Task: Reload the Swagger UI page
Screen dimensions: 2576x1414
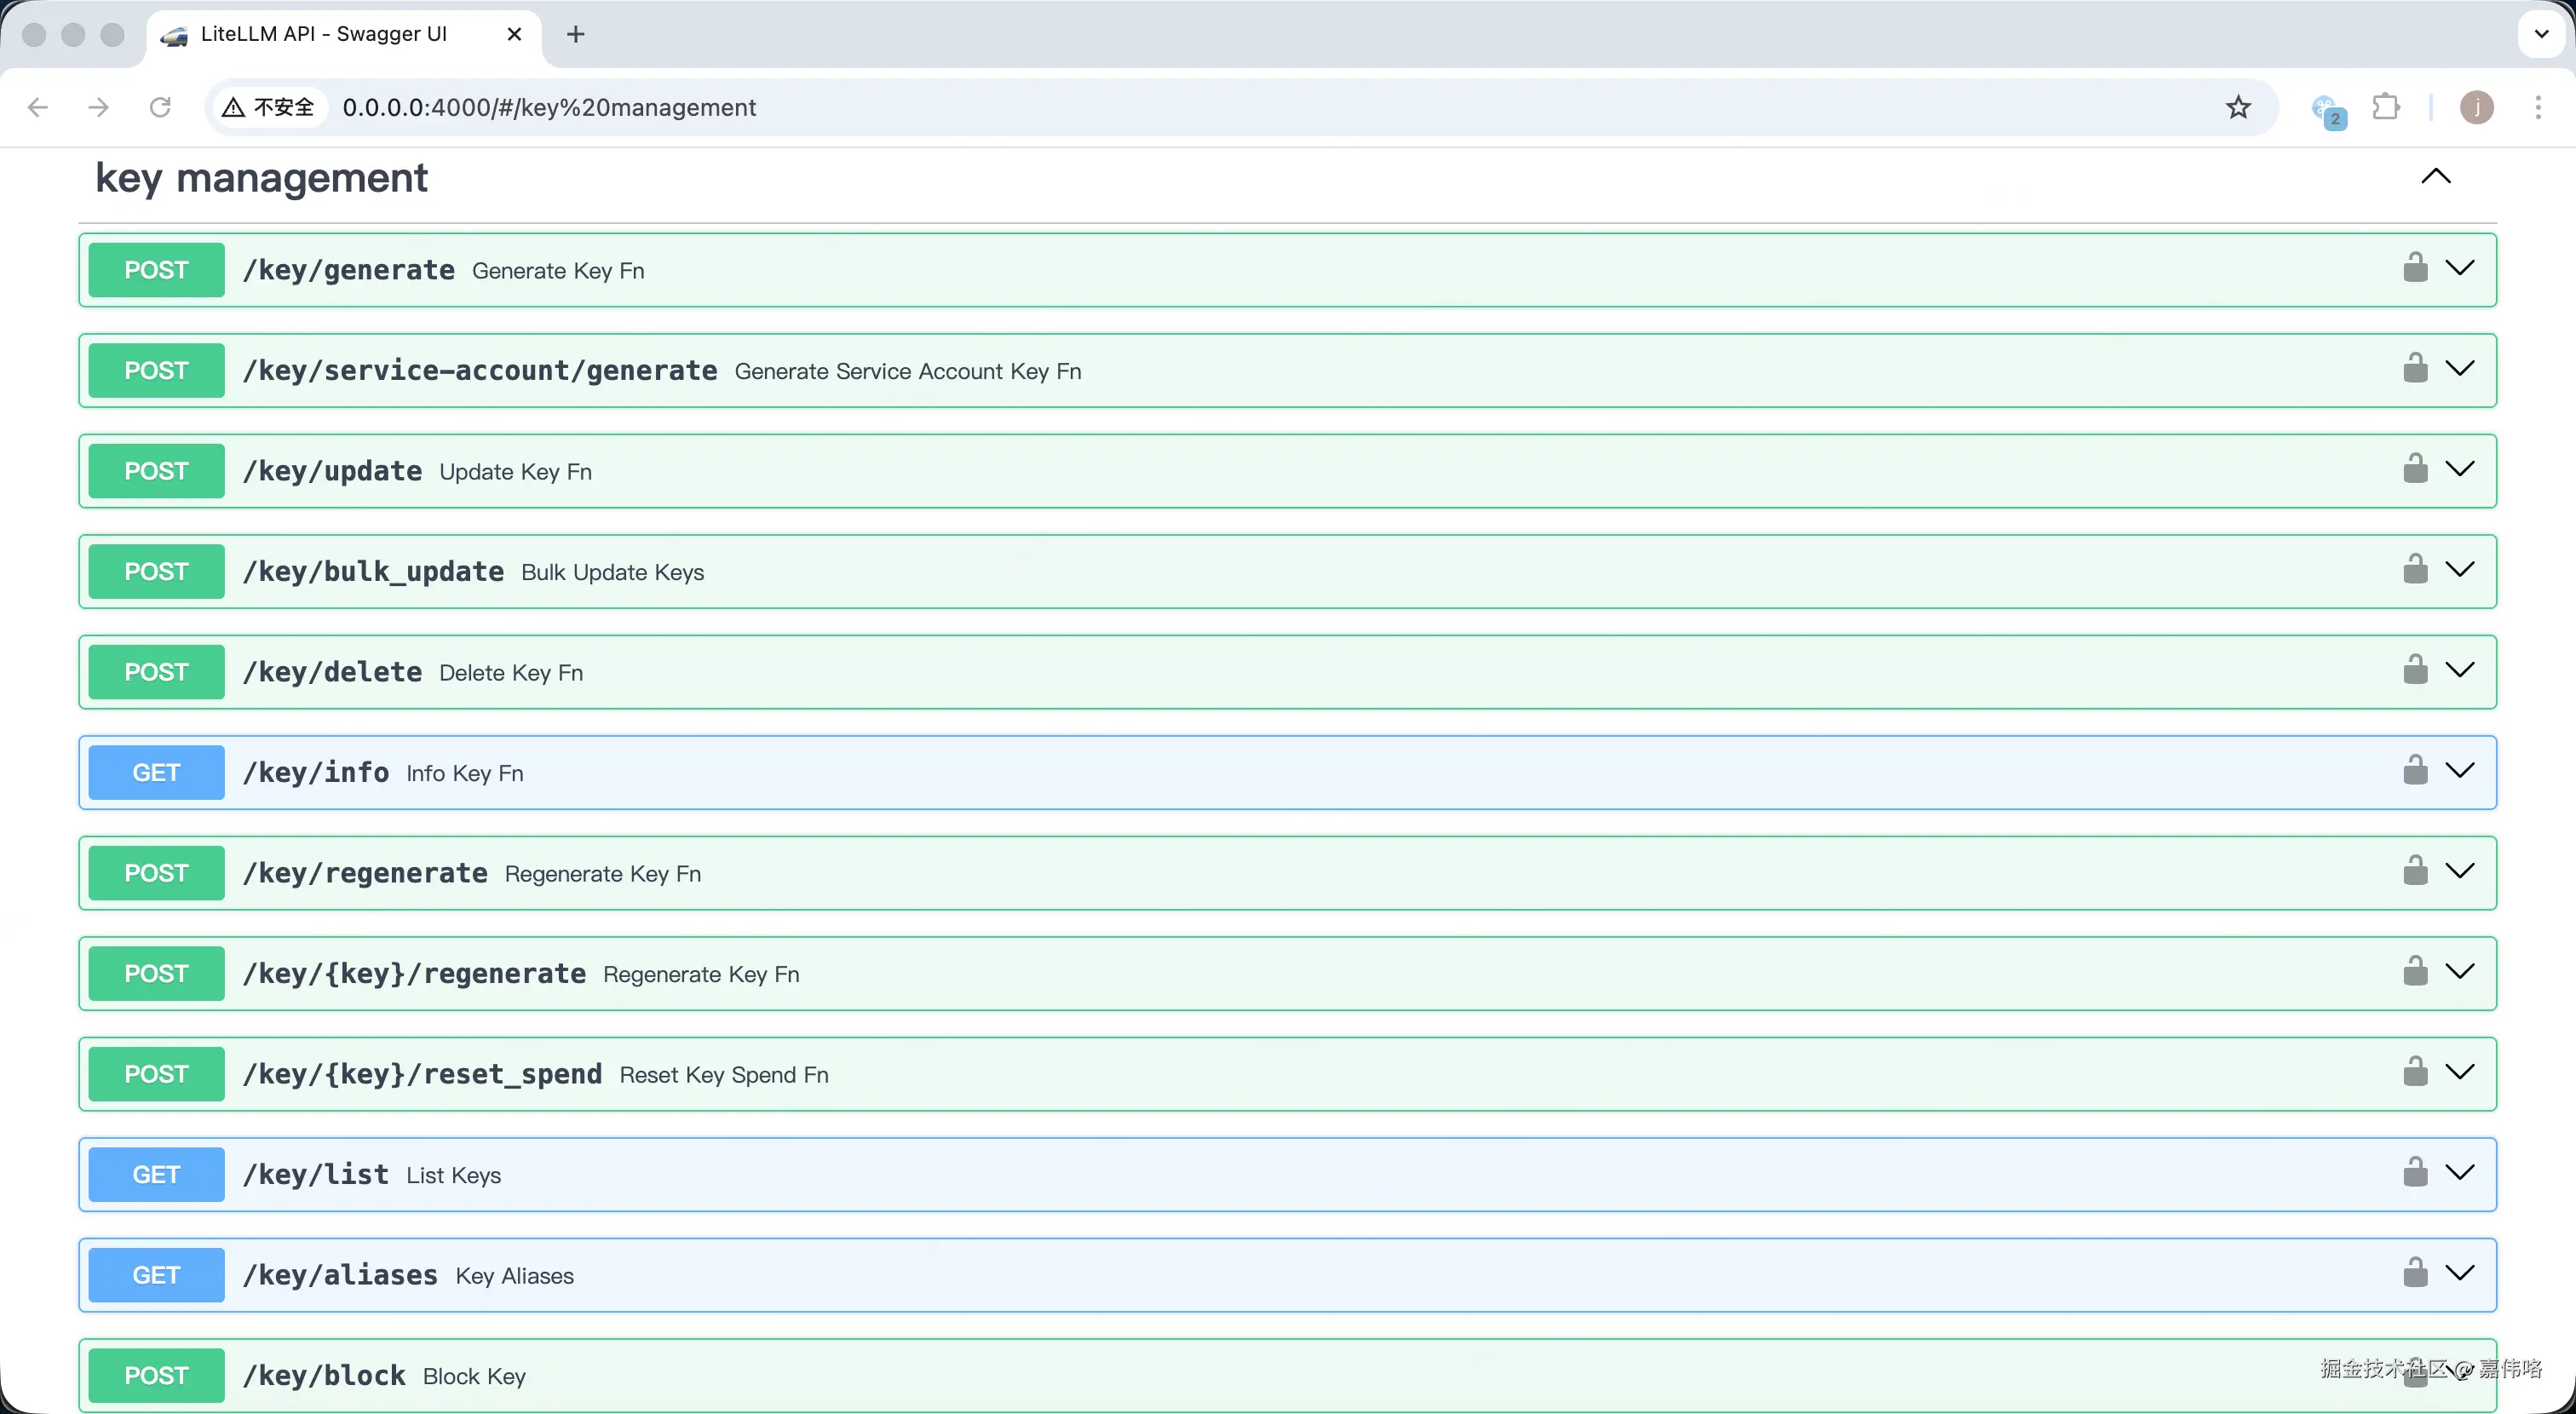Action: [x=160, y=107]
